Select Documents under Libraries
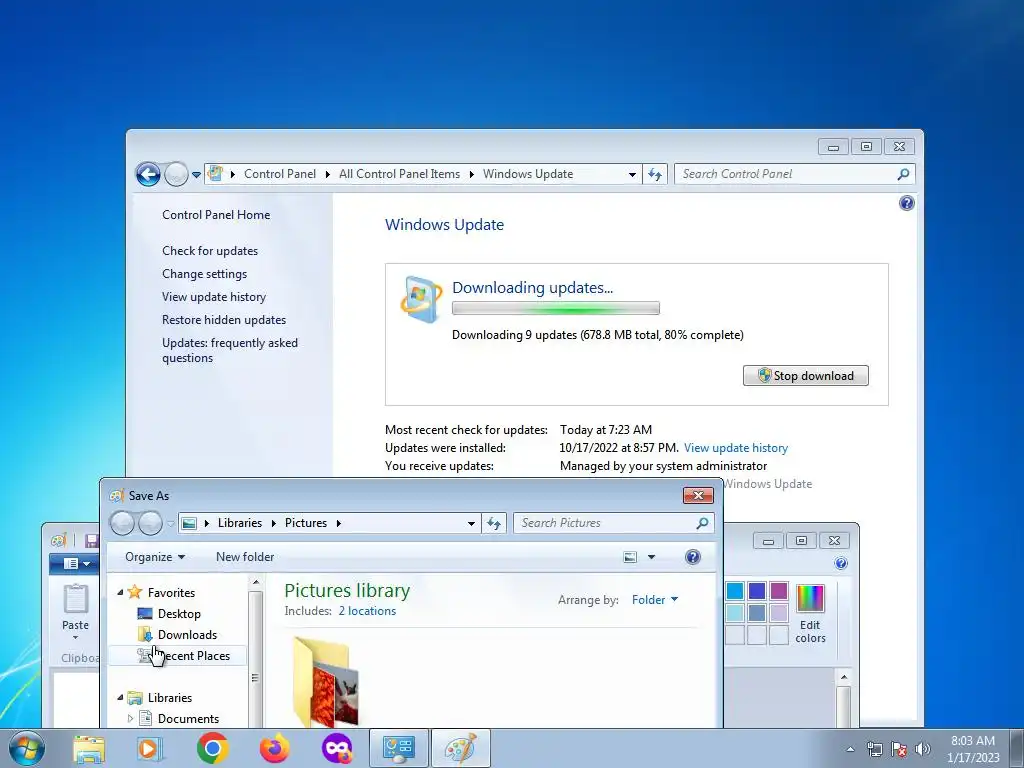 (188, 718)
